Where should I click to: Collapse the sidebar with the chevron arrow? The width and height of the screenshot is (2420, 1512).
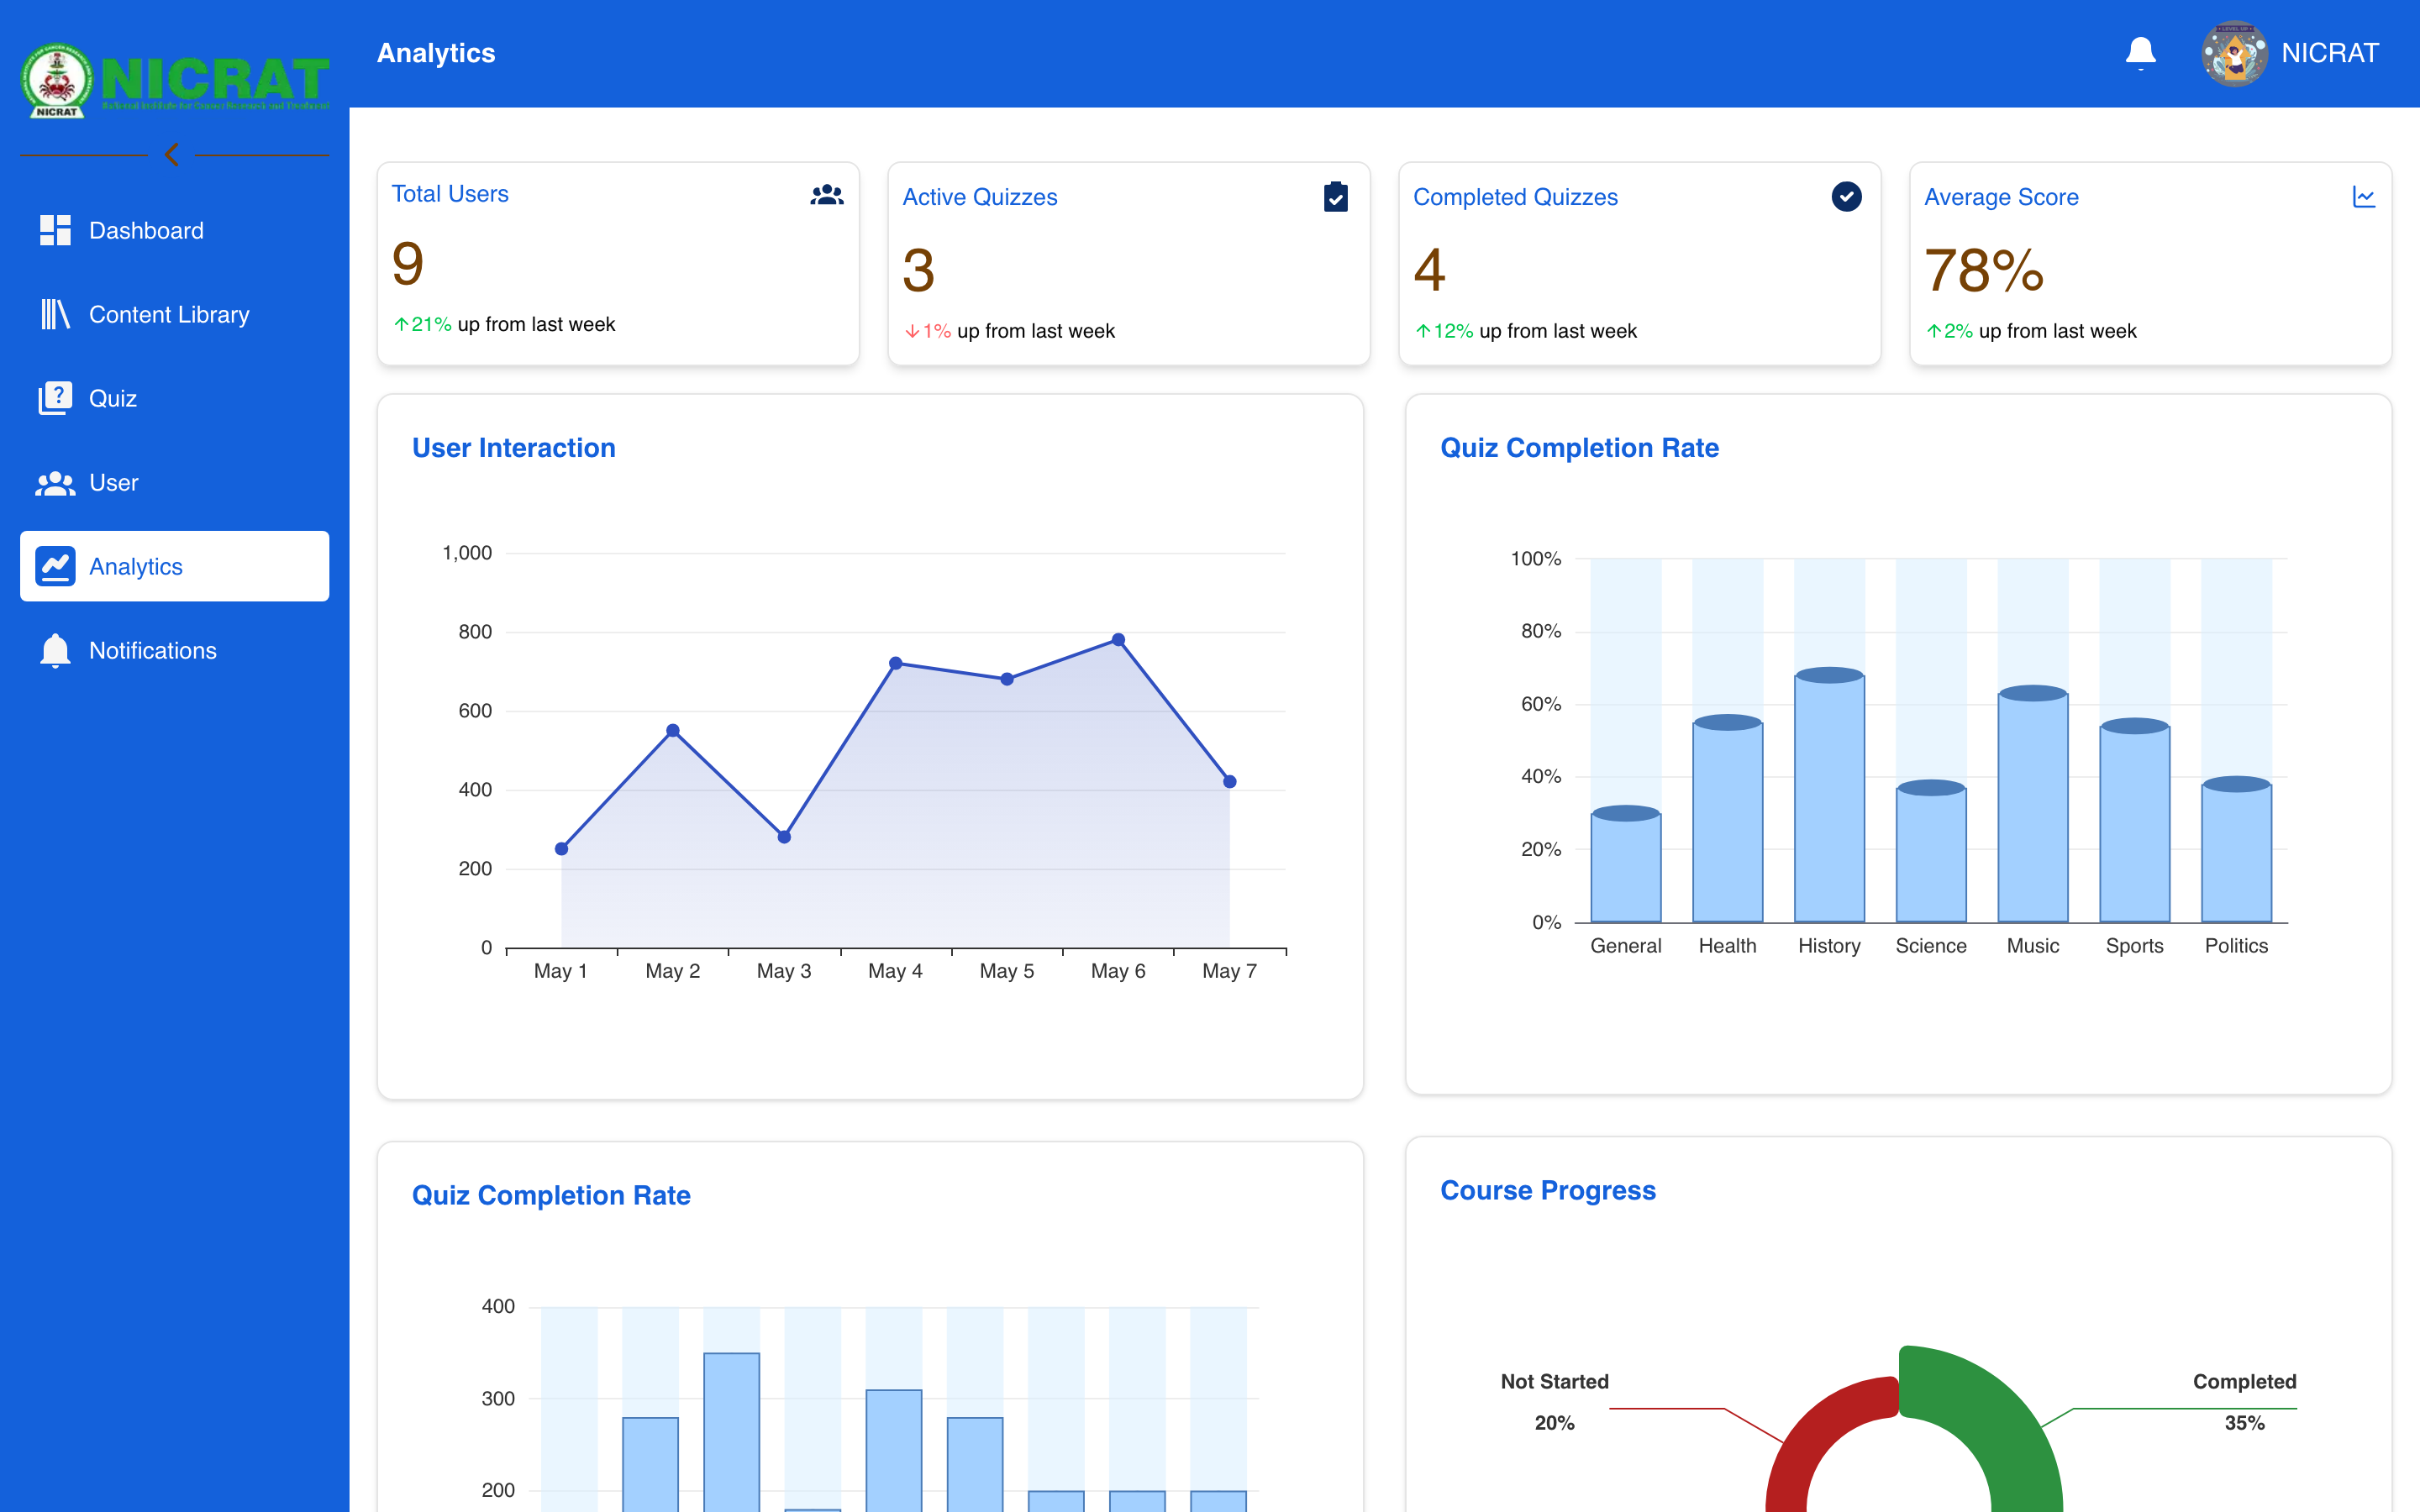172,155
